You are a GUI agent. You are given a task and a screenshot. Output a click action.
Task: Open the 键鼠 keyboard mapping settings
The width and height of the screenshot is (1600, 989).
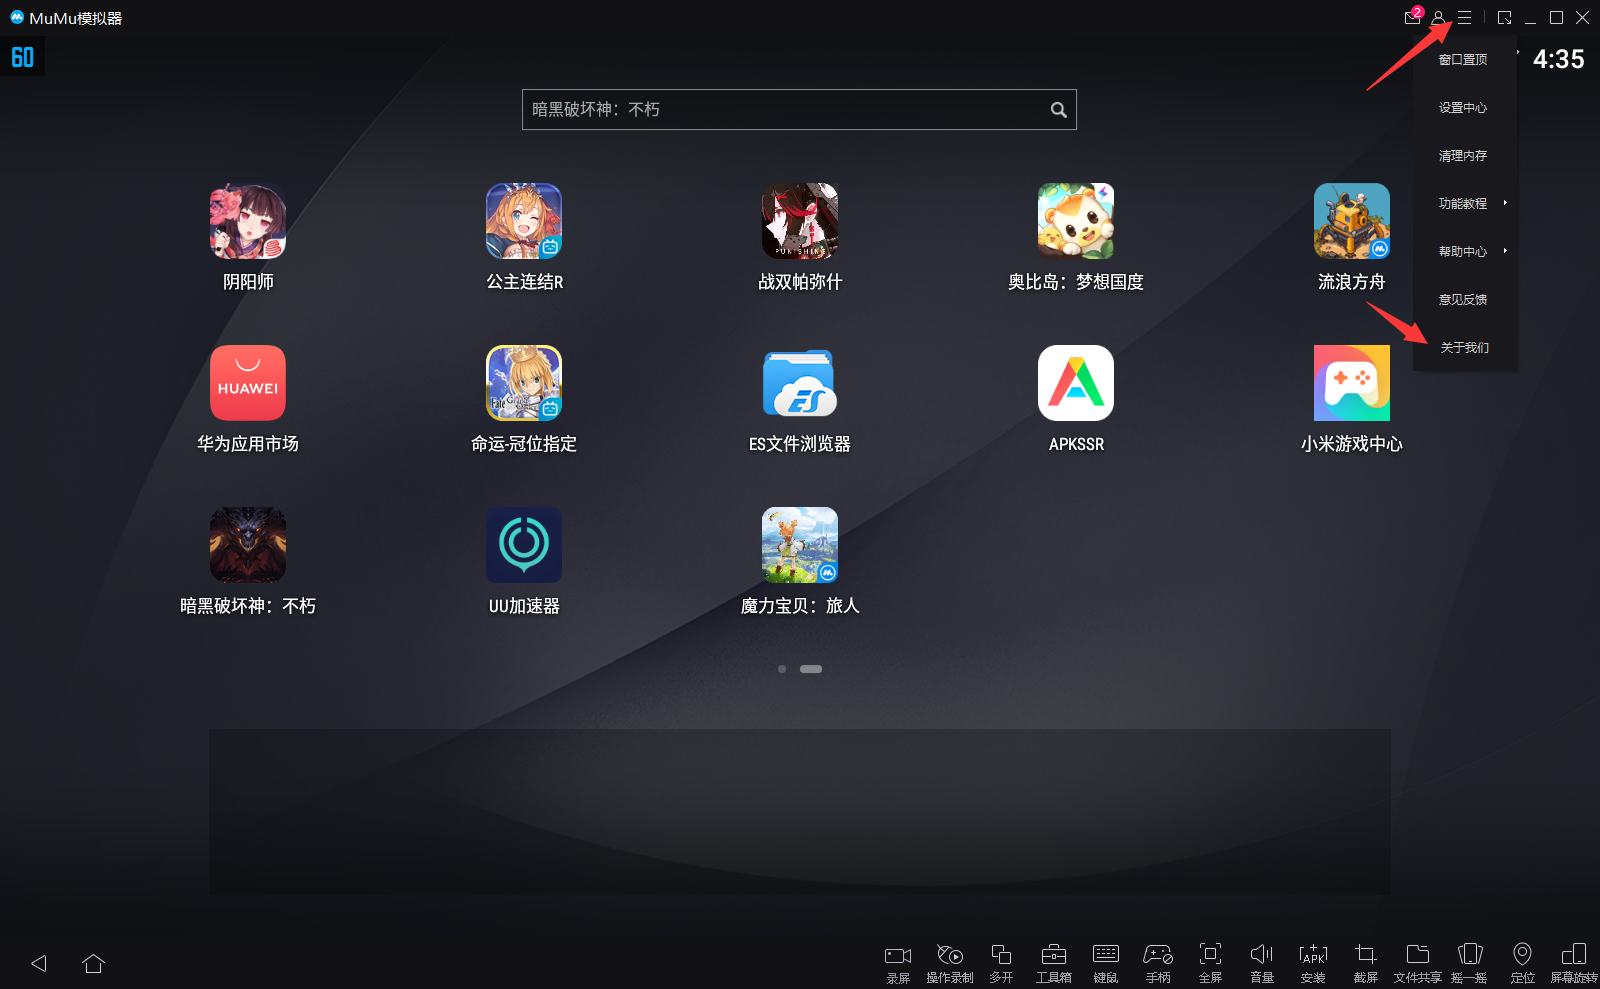[1106, 963]
